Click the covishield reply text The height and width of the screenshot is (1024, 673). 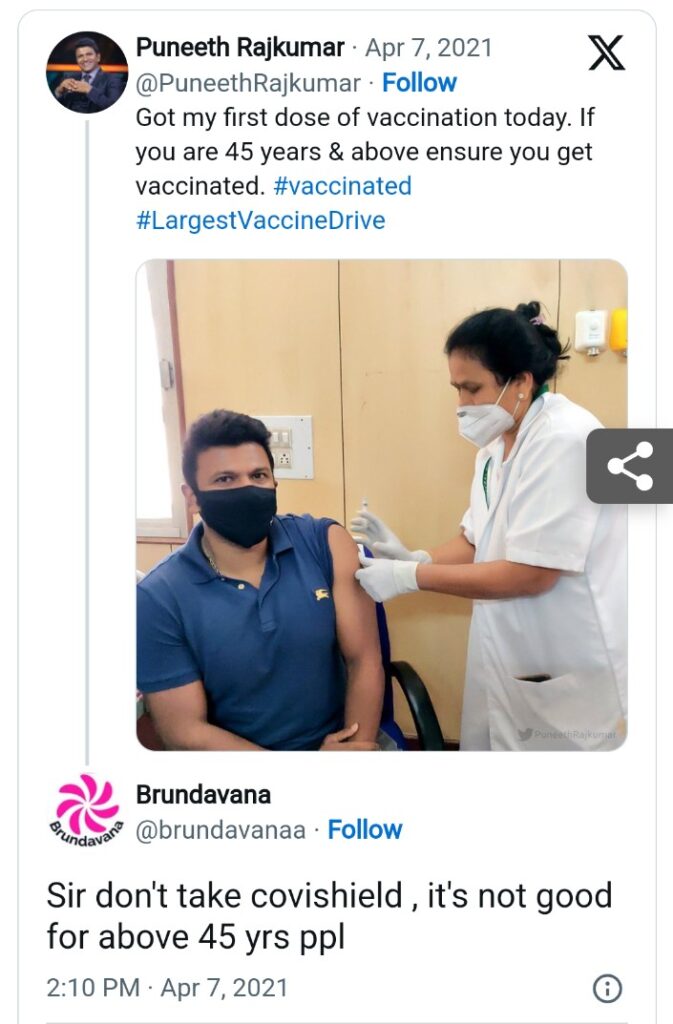coord(329,916)
